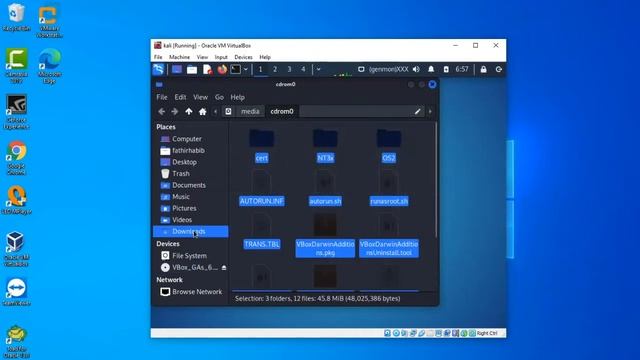Image resolution: width=640 pixels, height=360 pixels.
Task: Open VirtualBox Devices menu
Action: [x=243, y=57]
